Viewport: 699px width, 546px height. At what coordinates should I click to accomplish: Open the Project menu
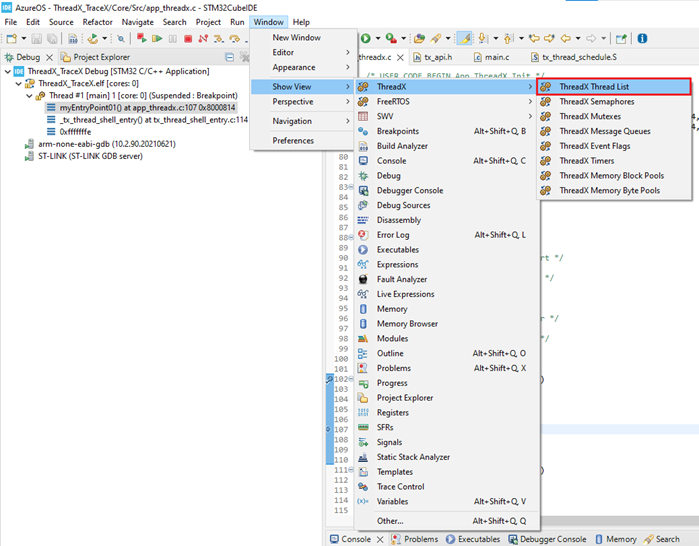[x=208, y=22]
